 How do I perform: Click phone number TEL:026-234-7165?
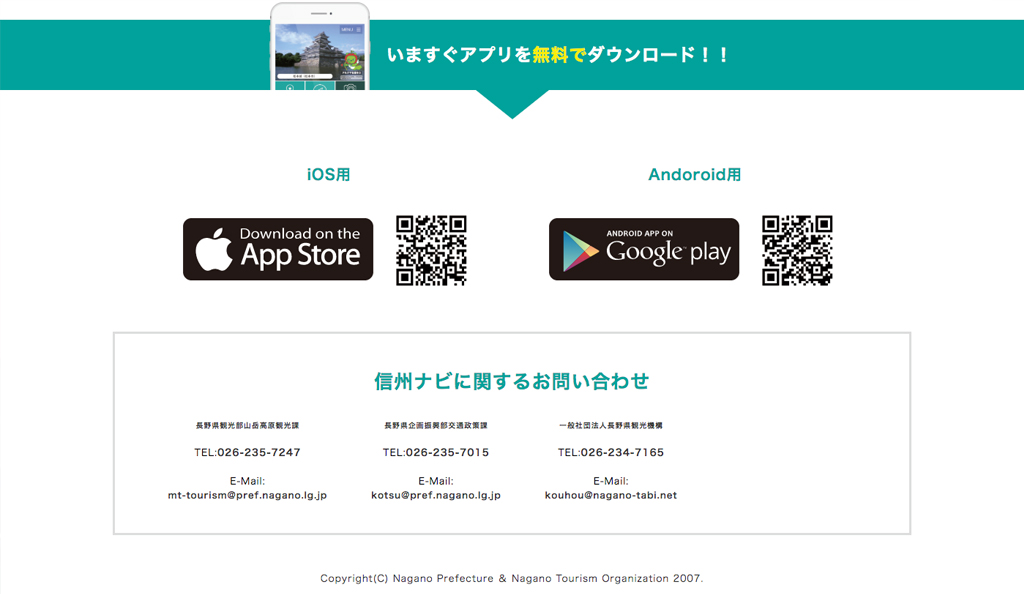[611, 452]
